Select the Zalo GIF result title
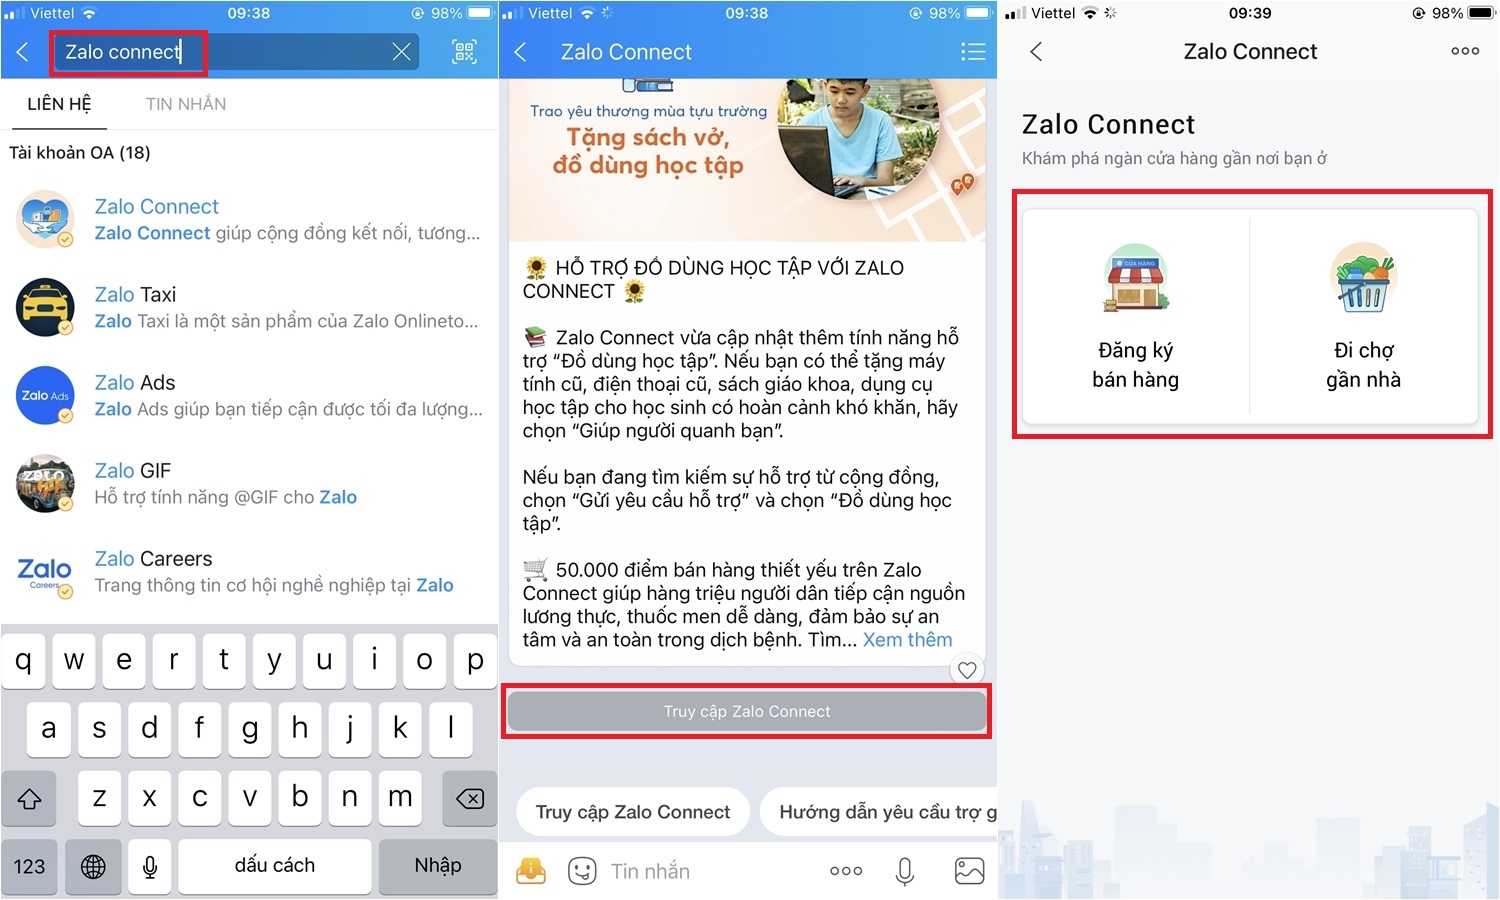The width and height of the screenshot is (1500, 900). (x=133, y=471)
